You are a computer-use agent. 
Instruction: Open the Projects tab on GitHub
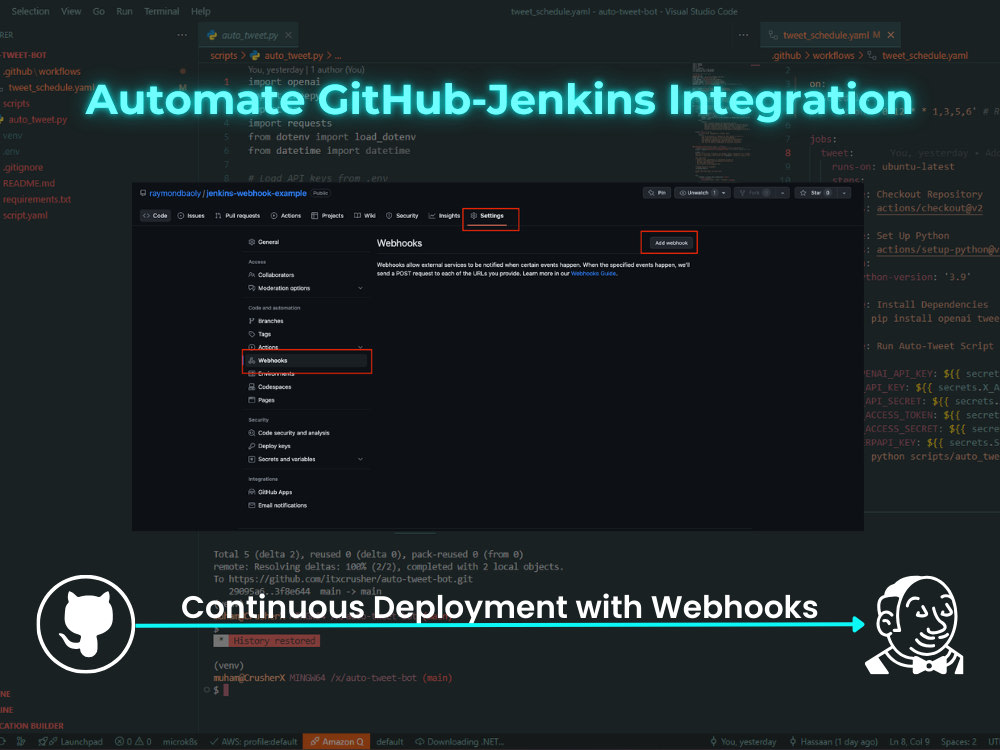[x=327, y=216]
